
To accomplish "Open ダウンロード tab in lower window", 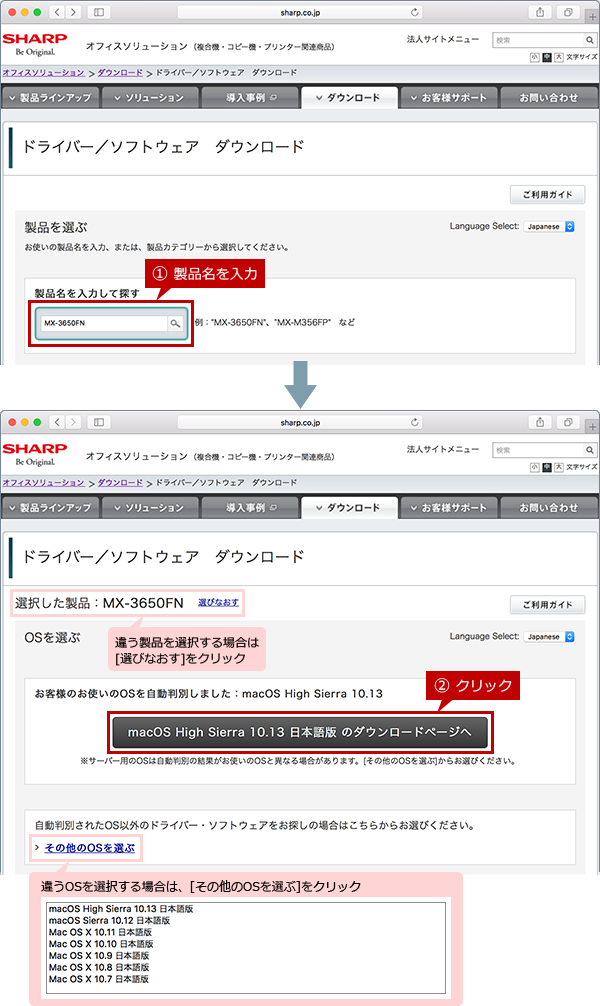I will [x=349, y=507].
